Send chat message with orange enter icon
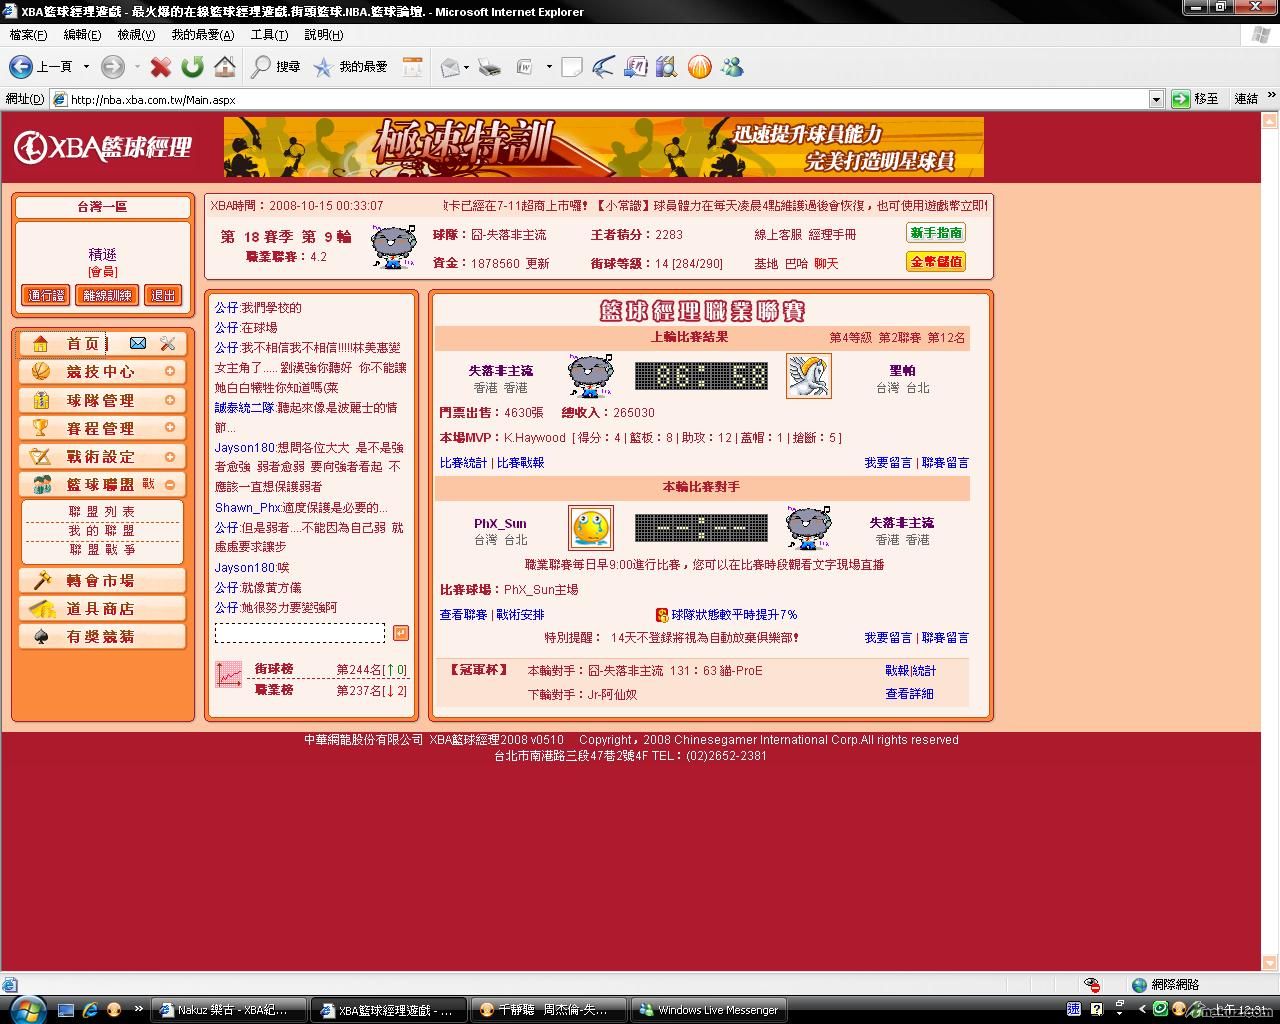 [400, 633]
